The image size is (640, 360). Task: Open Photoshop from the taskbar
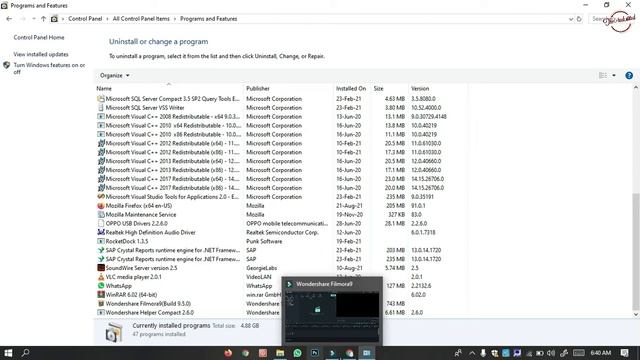pyautogui.click(x=315, y=353)
